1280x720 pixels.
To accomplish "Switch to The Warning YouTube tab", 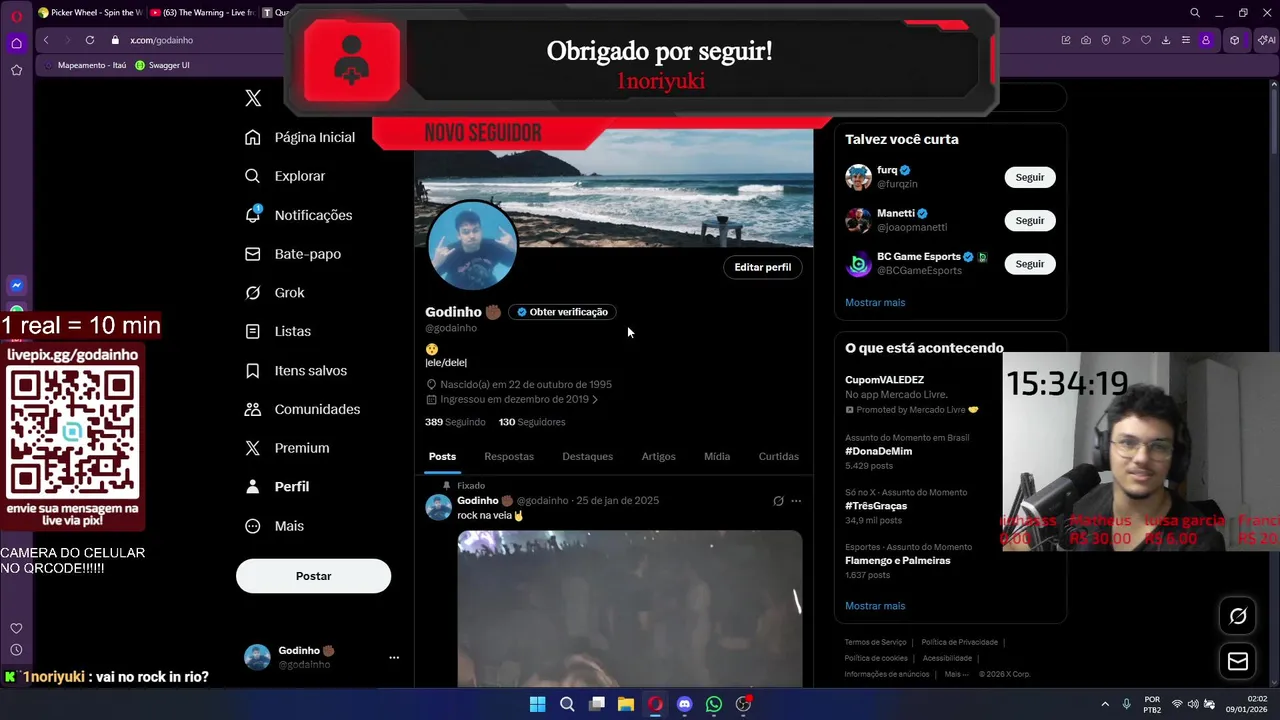I will pos(202,13).
